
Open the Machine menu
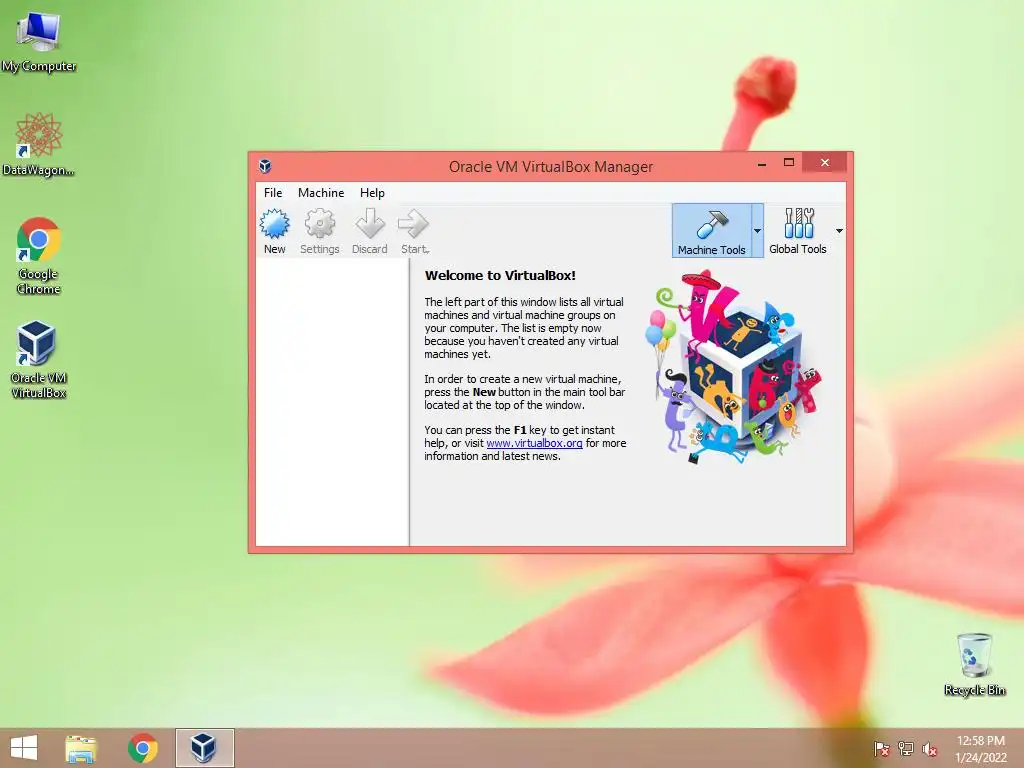(321, 193)
